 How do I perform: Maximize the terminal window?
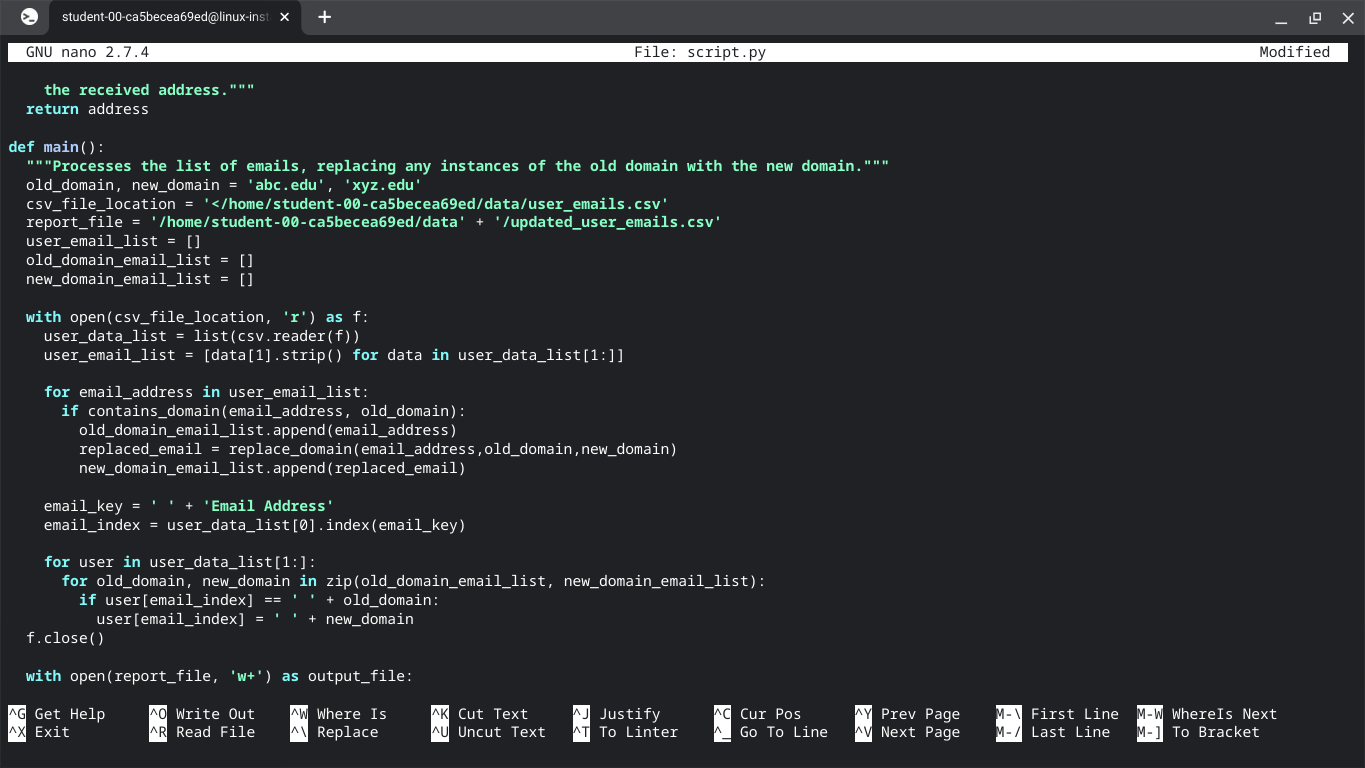pos(1314,18)
